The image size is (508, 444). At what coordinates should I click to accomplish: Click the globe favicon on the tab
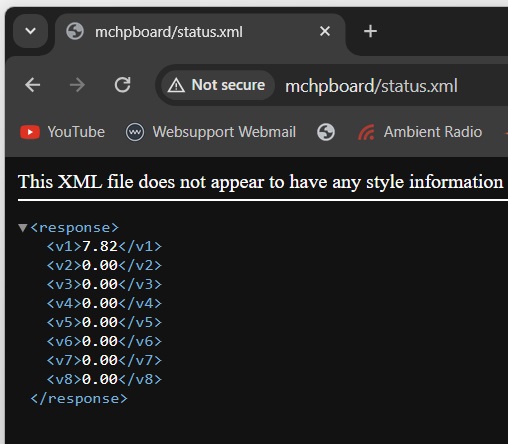click(x=75, y=32)
